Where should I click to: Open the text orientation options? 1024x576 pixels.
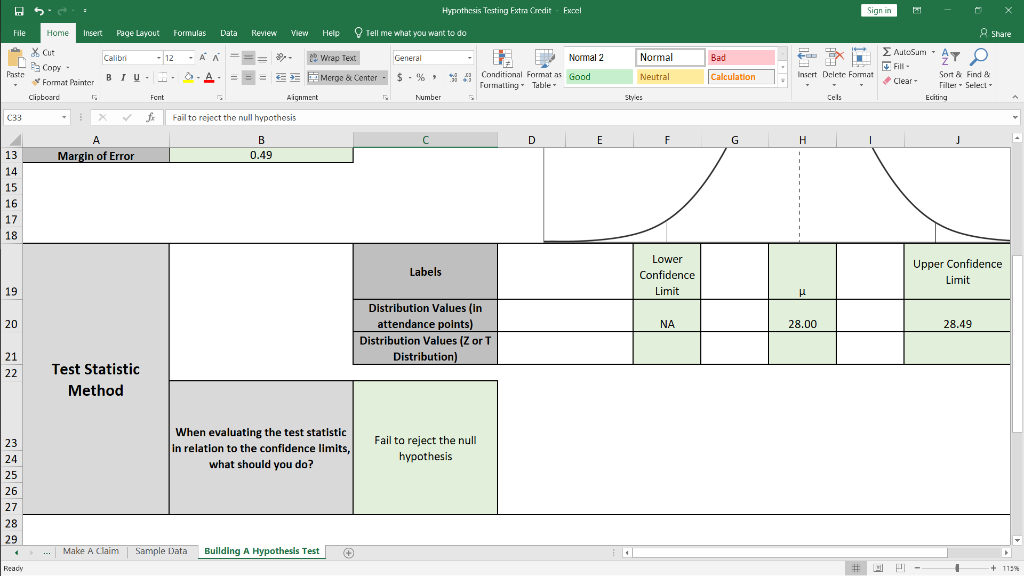click(283, 57)
